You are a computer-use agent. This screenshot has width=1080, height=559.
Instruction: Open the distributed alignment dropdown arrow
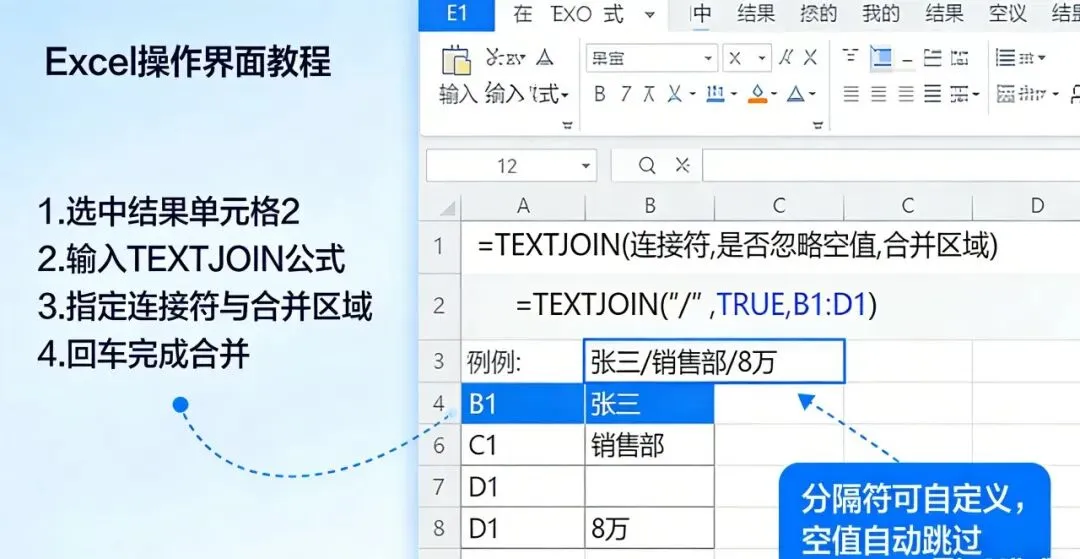click(975, 94)
